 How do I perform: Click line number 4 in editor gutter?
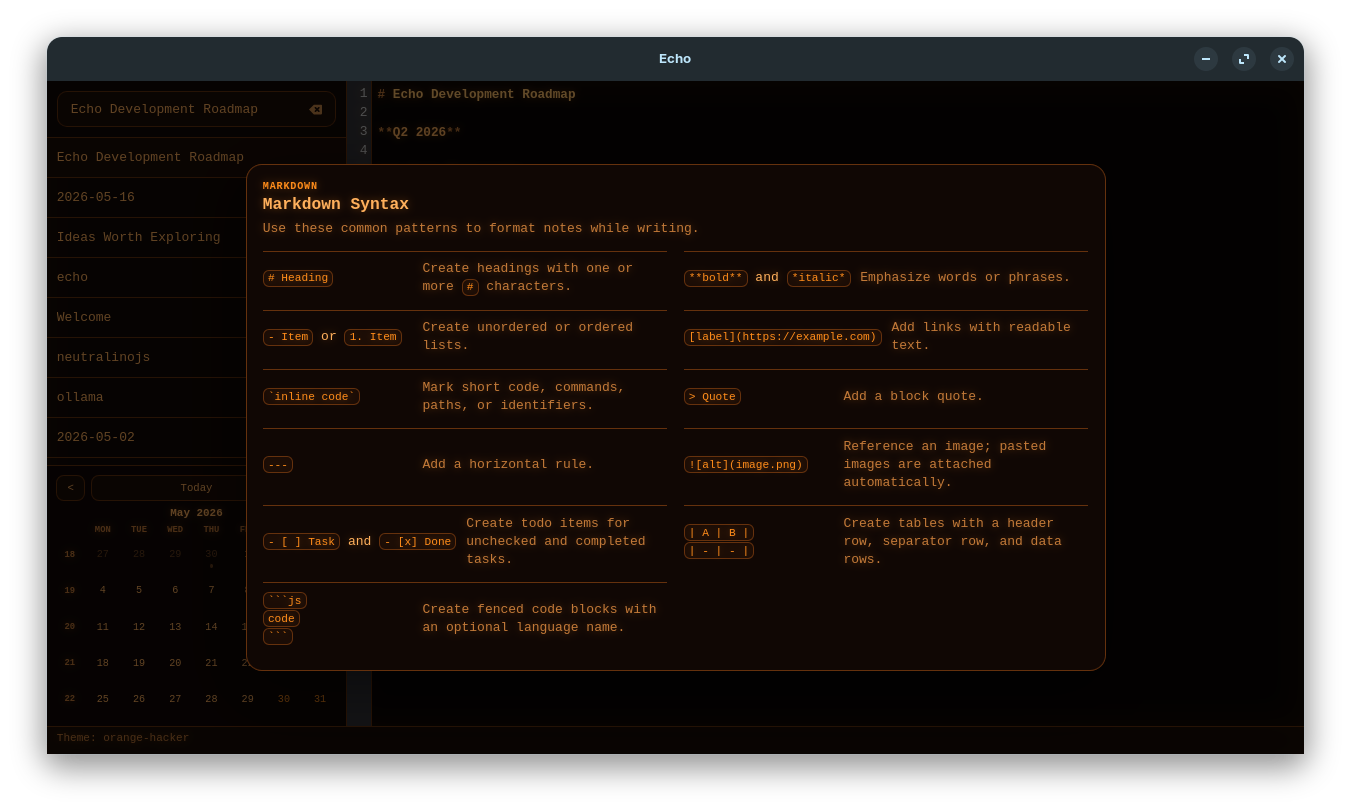pyautogui.click(x=363, y=150)
